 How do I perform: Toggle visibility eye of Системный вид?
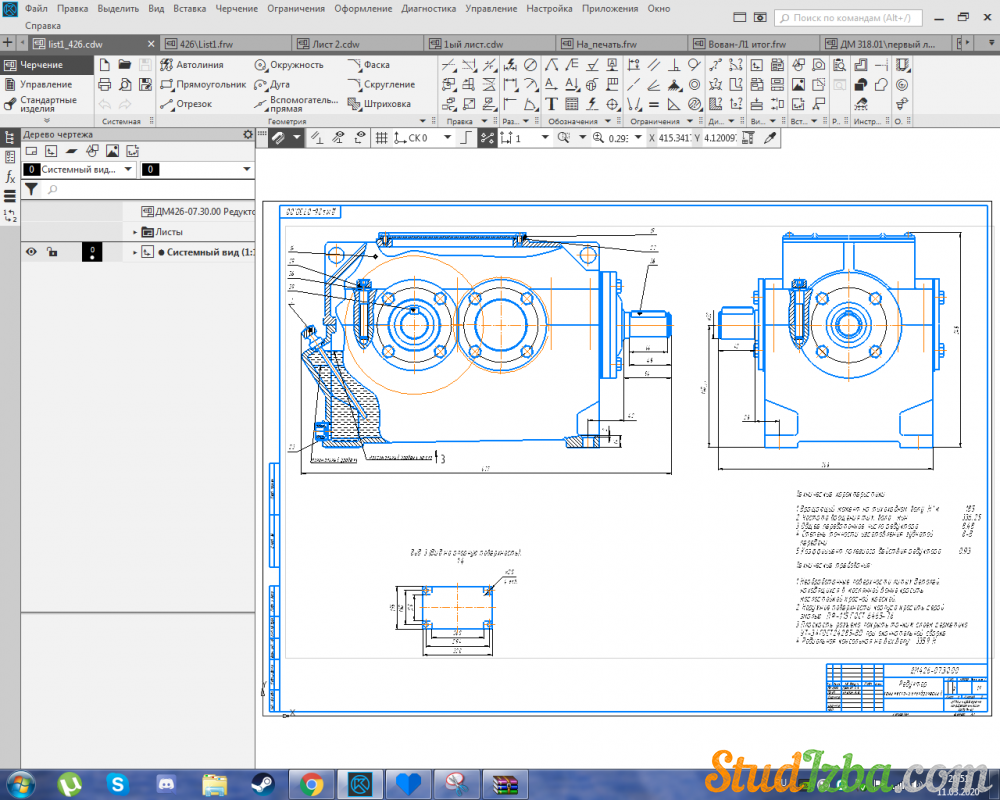(31, 252)
